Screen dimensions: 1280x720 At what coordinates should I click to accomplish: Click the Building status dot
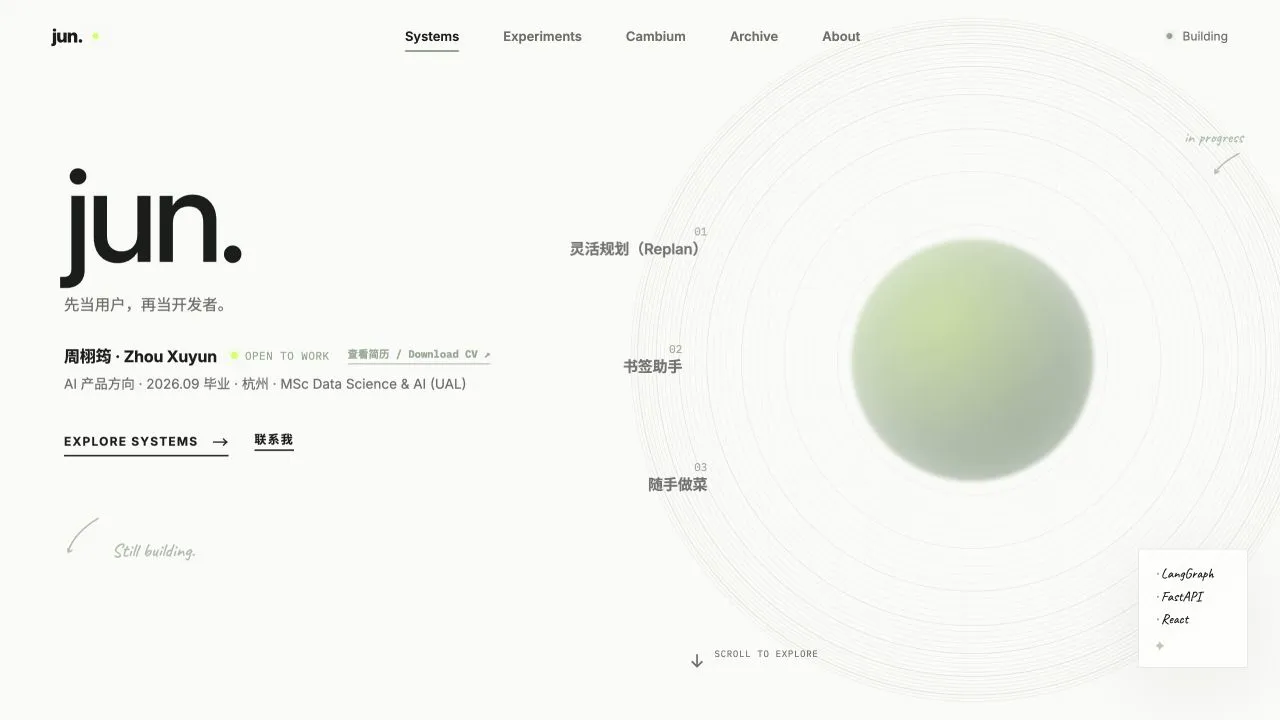pyautogui.click(x=1169, y=36)
